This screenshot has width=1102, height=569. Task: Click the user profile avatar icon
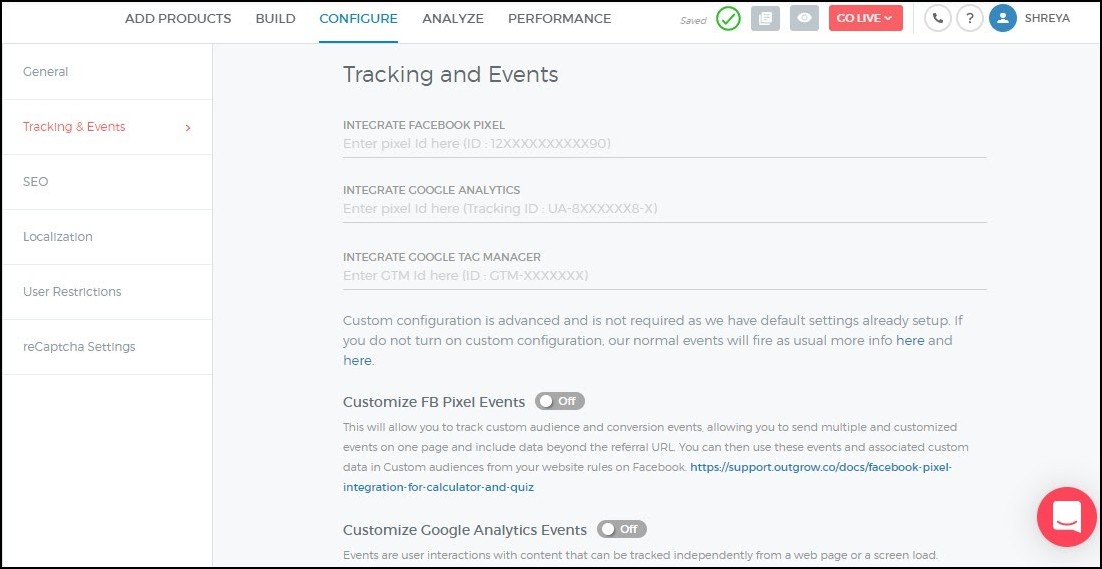click(1003, 19)
